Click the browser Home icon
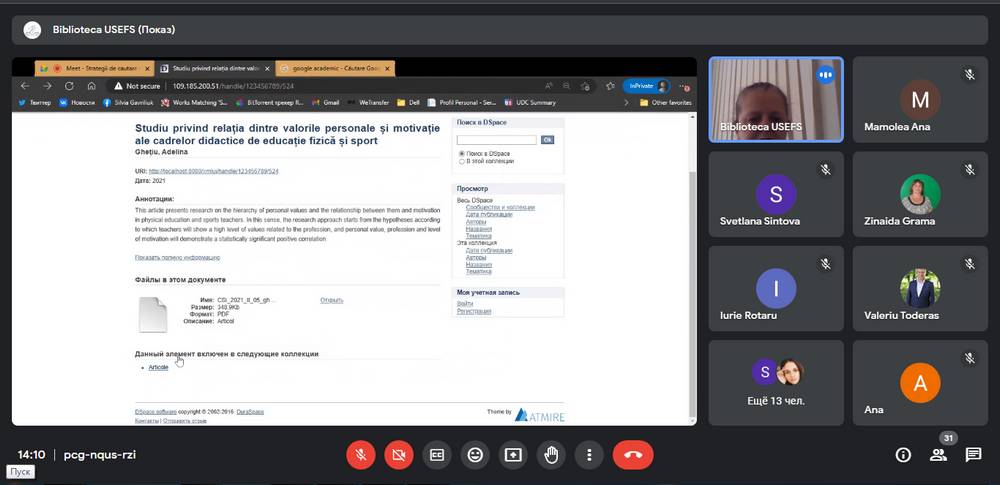 point(91,86)
